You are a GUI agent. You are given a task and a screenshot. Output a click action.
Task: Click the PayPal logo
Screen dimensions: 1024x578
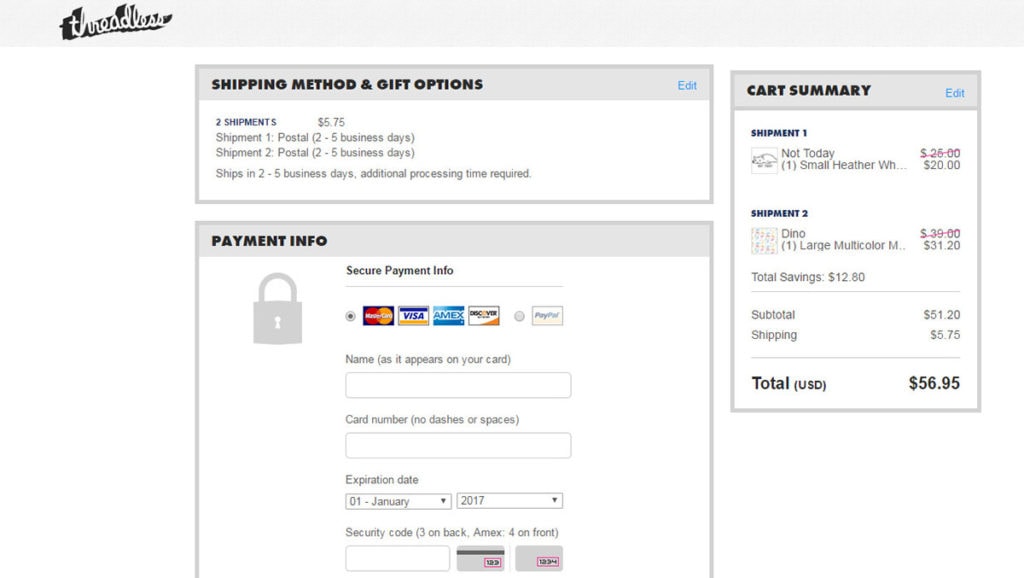click(x=546, y=315)
